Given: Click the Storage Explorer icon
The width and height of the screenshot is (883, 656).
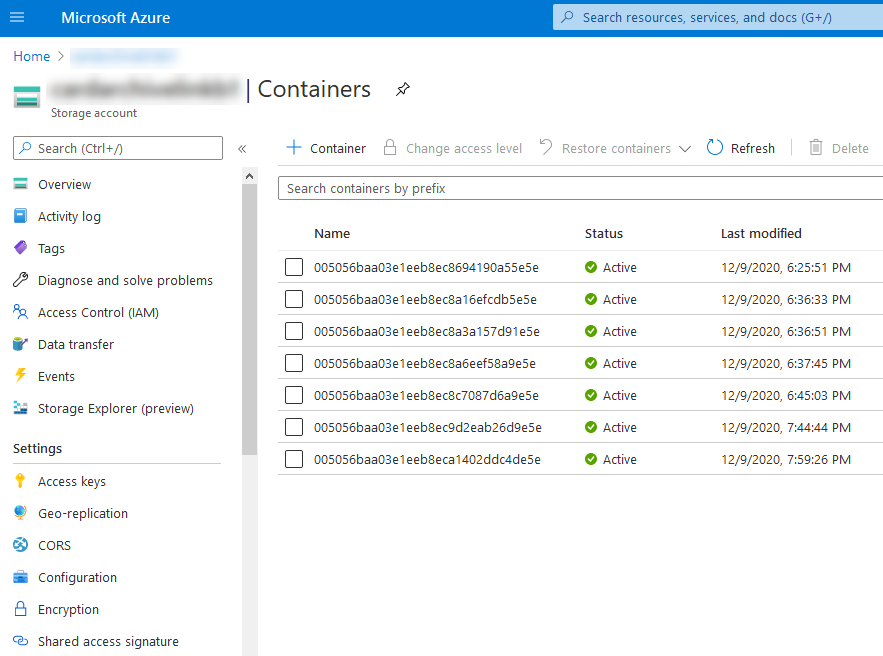Looking at the screenshot, I should click(20, 408).
